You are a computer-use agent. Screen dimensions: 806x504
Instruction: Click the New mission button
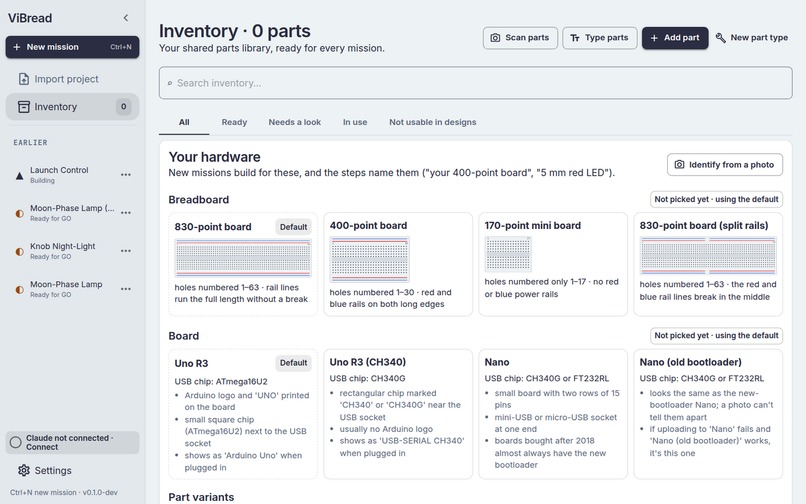pyautogui.click(x=72, y=47)
